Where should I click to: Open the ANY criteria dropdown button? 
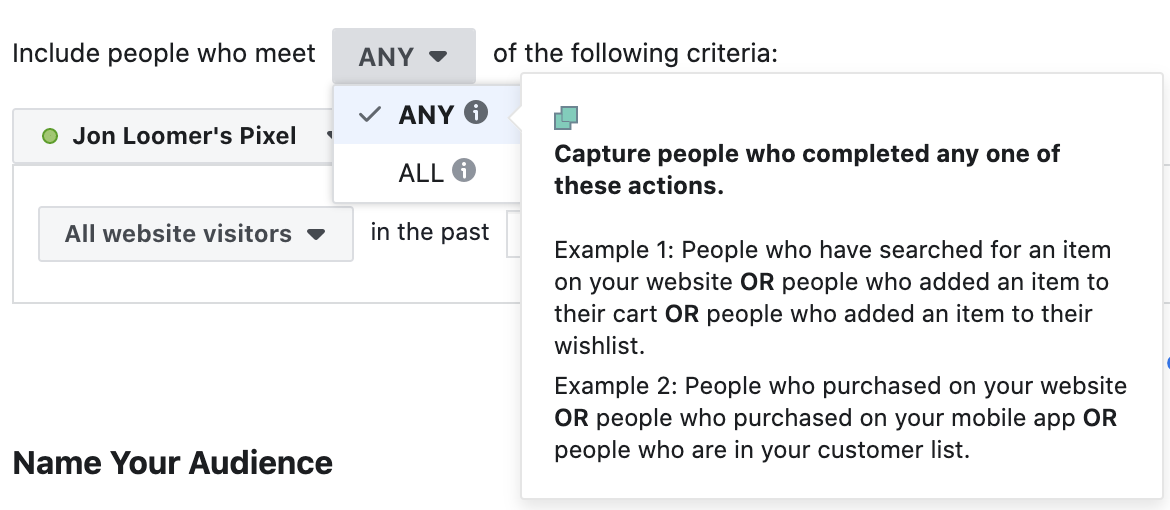click(404, 56)
